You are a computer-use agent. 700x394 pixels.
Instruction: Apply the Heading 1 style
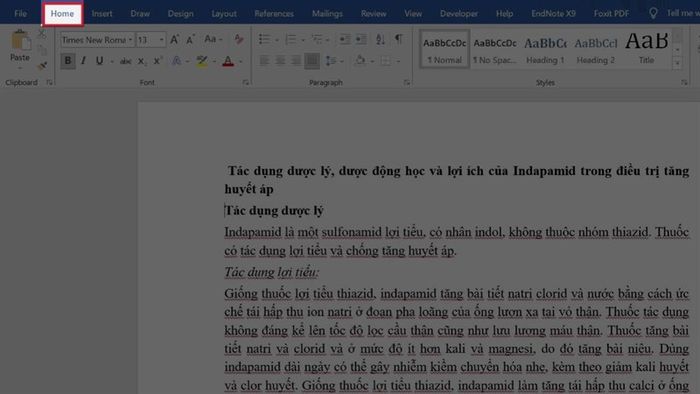click(x=545, y=49)
